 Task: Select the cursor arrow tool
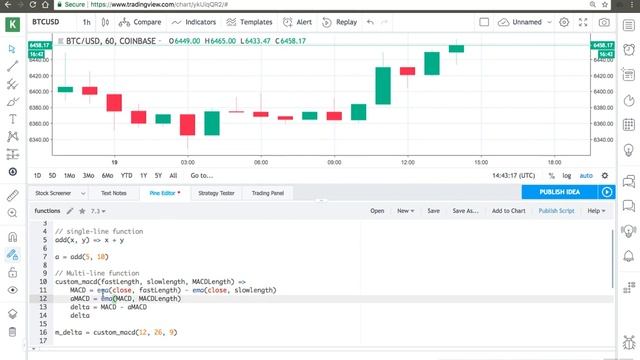coord(12,49)
